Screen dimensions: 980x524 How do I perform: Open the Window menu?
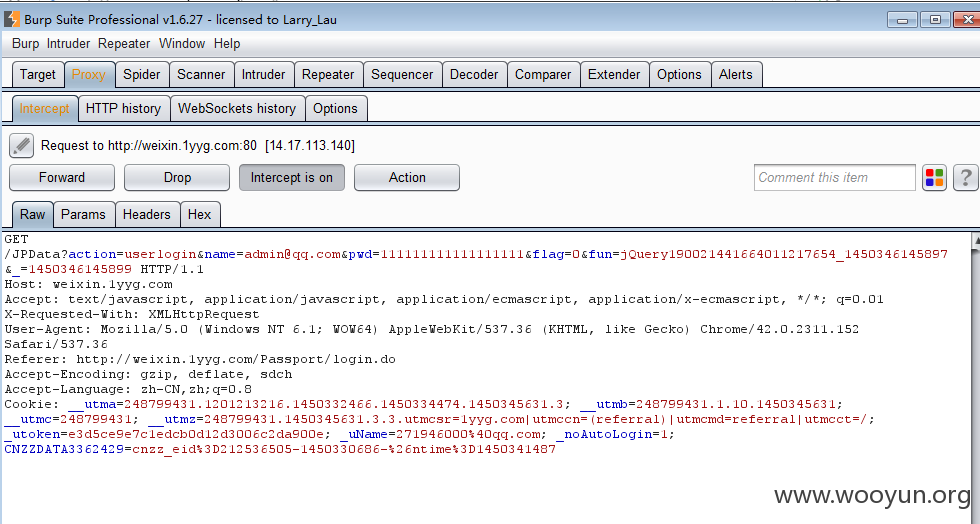click(x=182, y=44)
